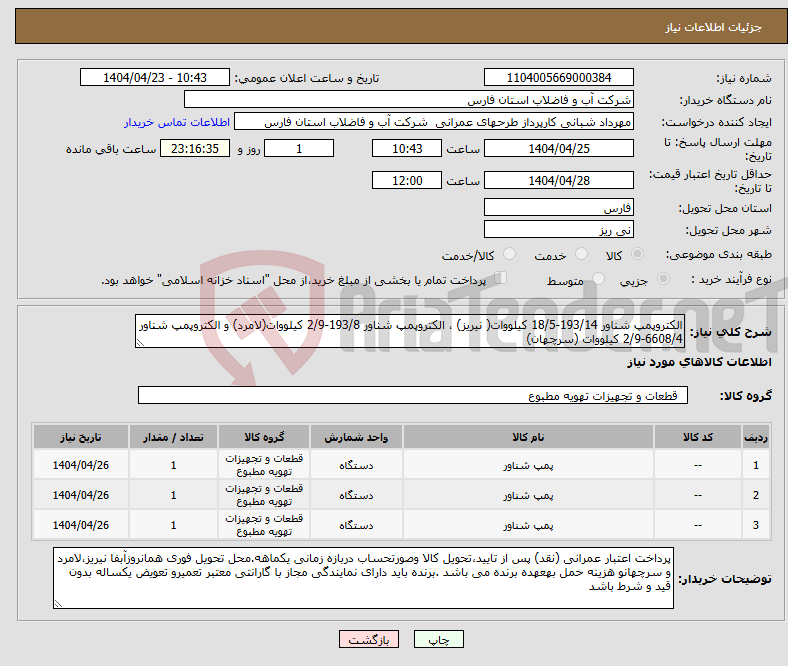Click the price validity date 1404/04/28 field
The height and width of the screenshot is (666, 788).
click(x=558, y=180)
